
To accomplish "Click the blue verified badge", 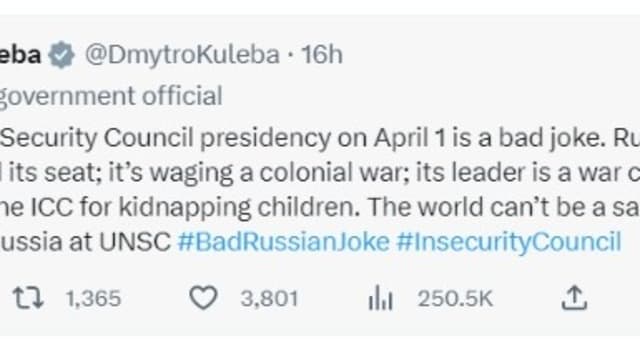I will click(62, 55).
